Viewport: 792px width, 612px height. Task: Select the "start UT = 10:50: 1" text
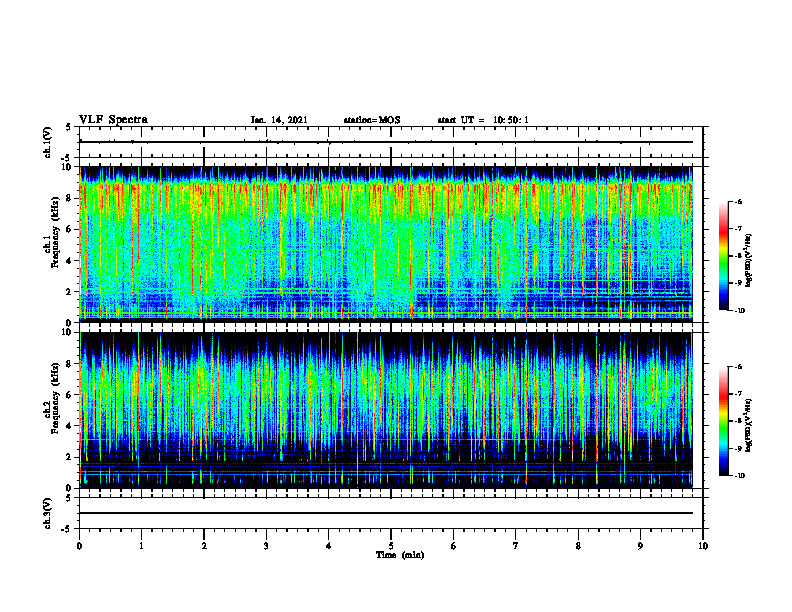click(x=483, y=120)
